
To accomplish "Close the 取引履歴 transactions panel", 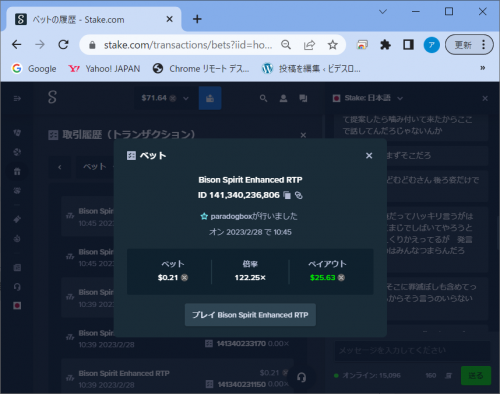I will (303, 135).
